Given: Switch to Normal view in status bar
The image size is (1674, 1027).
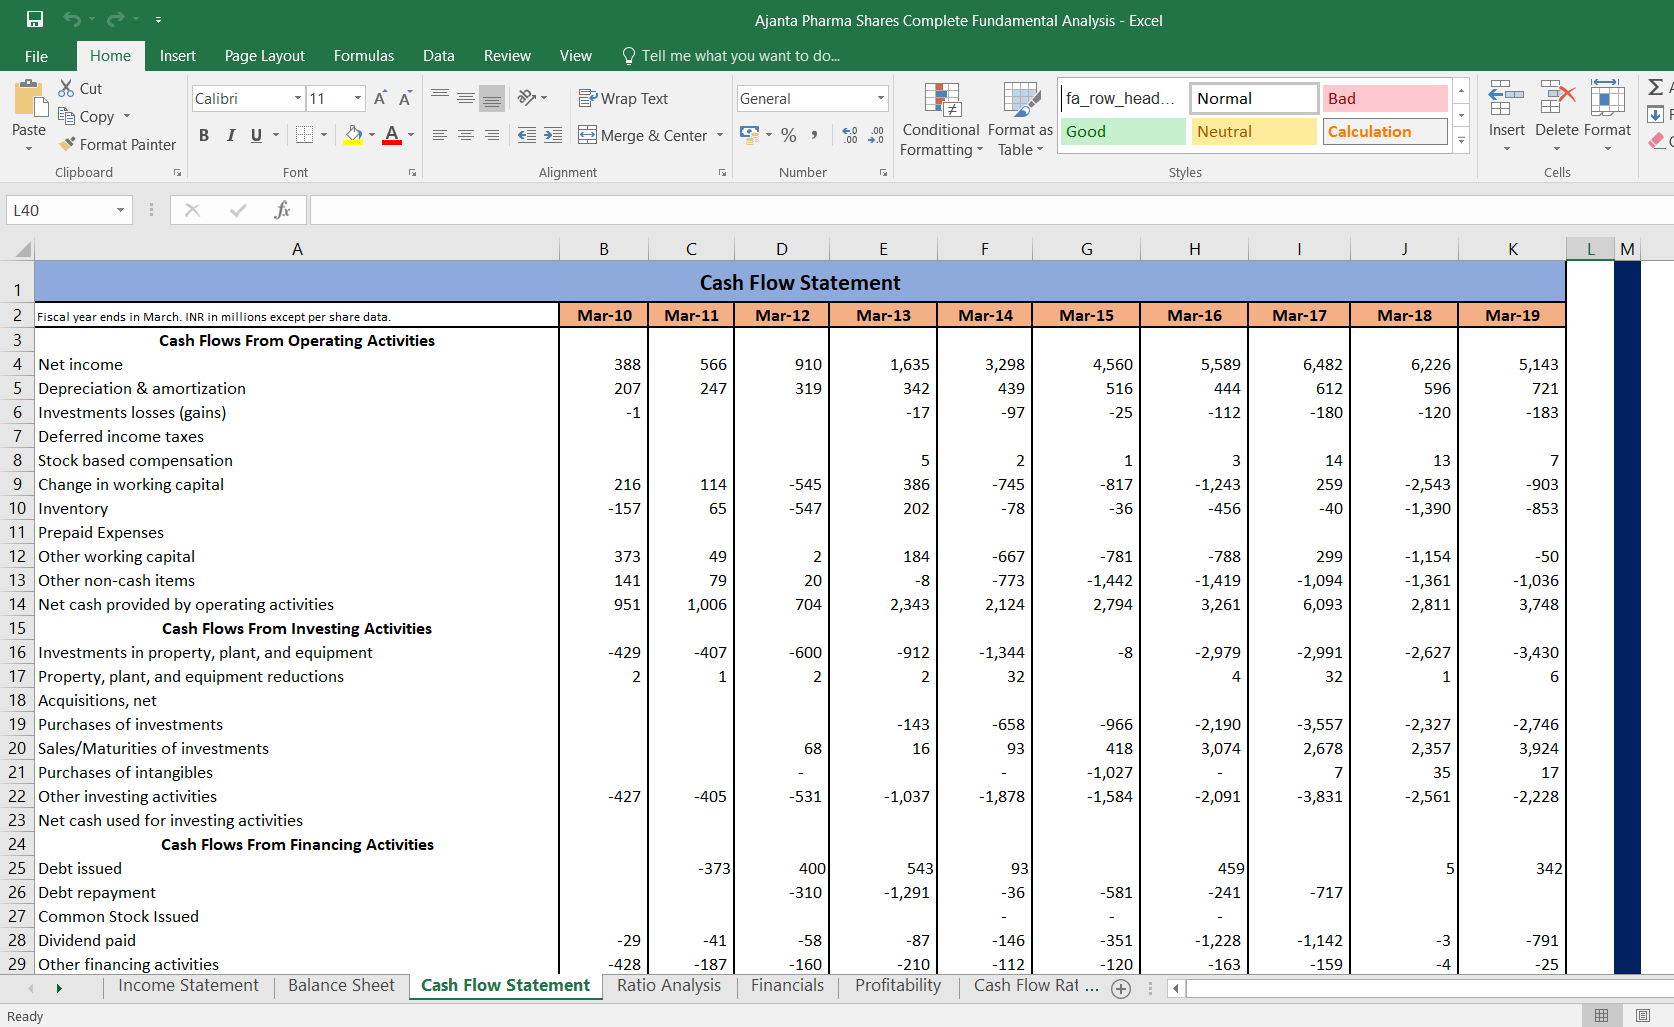Looking at the screenshot, I should click(x=1601, y=1016).
